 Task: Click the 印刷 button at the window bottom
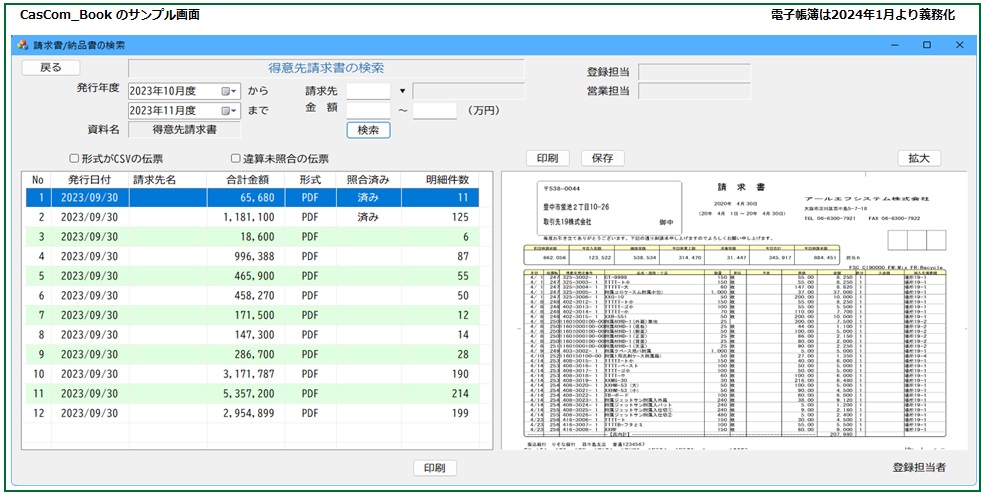pos(435,468)
